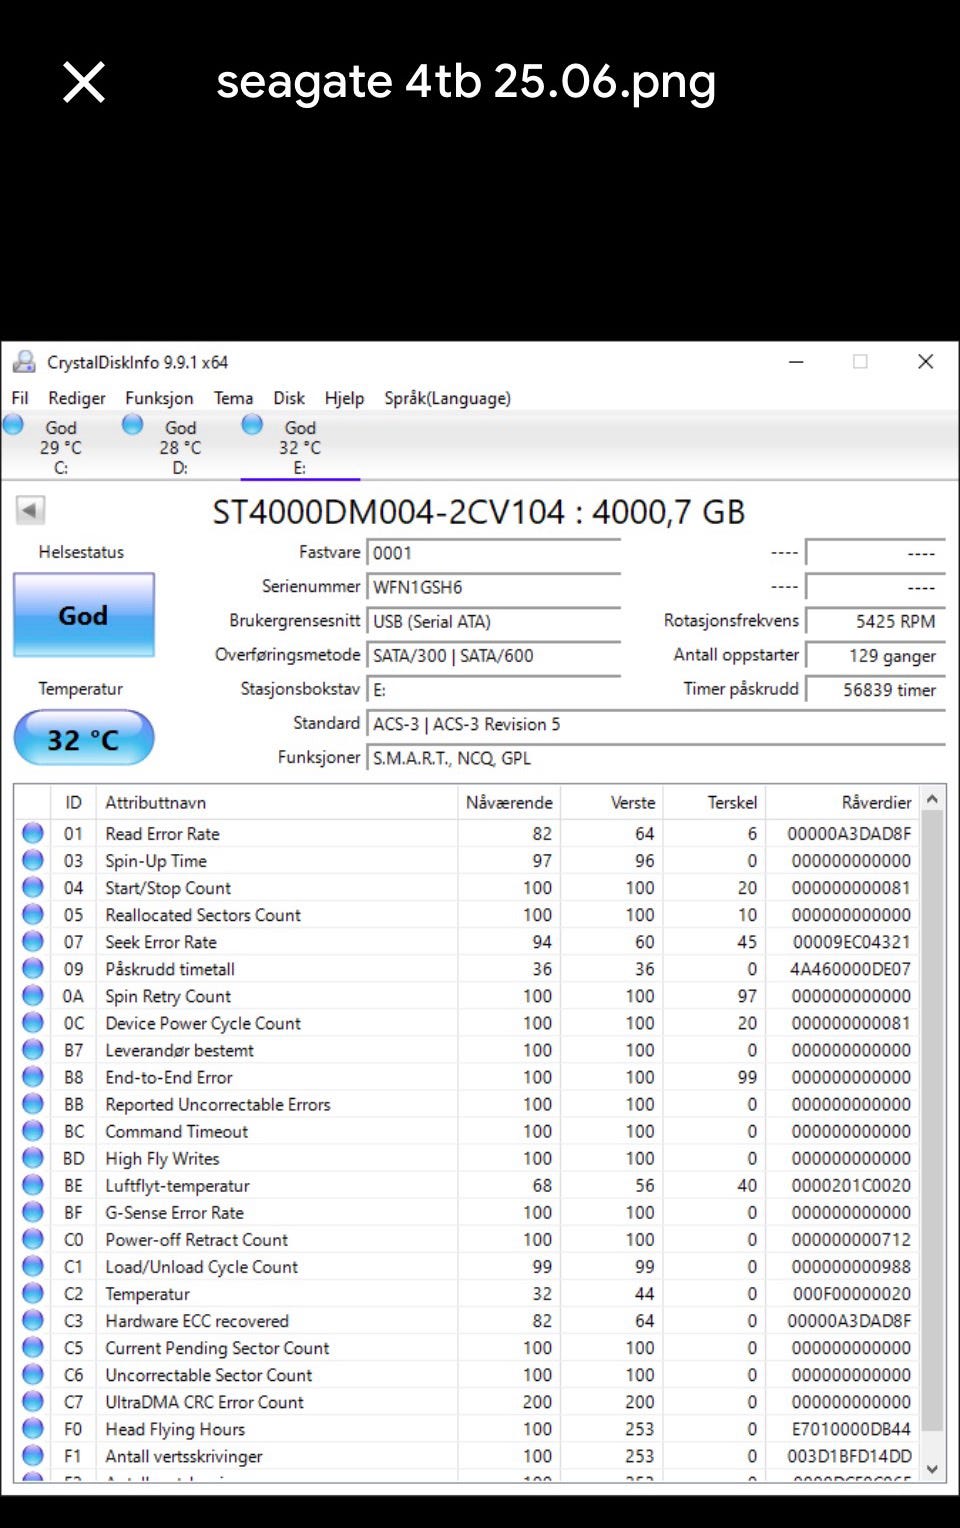The image size is (960, 1528).
Task: Click the Timer påskrudd value 56839 timer
Action: [875, 689]
